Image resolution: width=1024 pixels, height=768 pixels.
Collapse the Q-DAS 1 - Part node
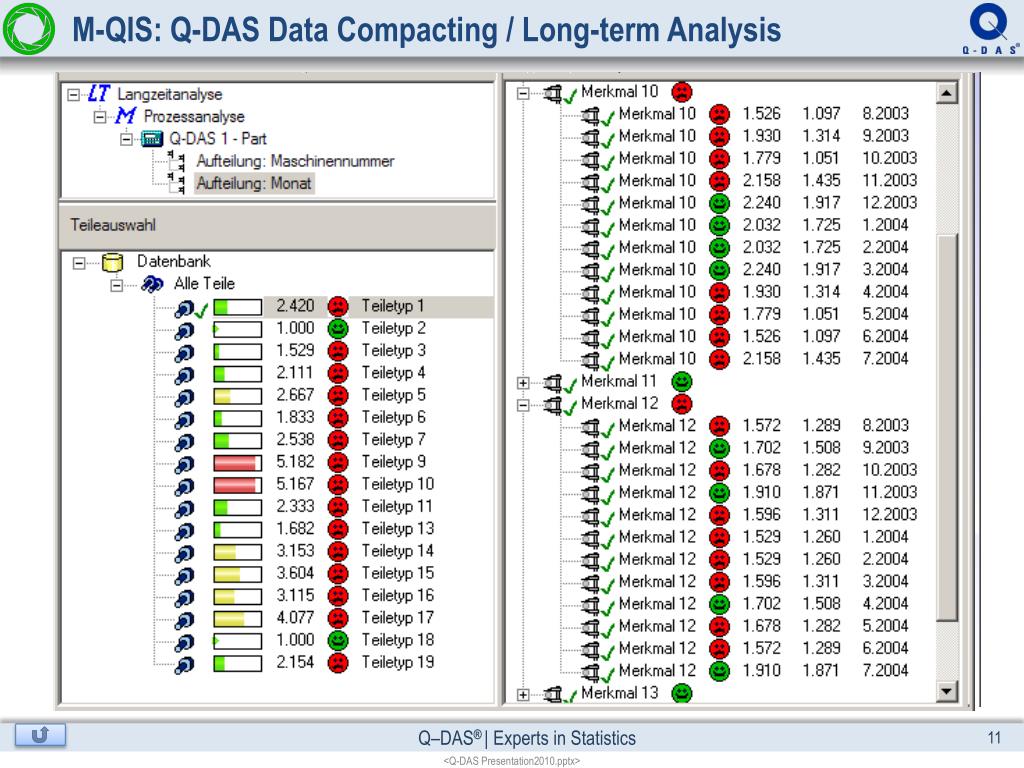127,140
